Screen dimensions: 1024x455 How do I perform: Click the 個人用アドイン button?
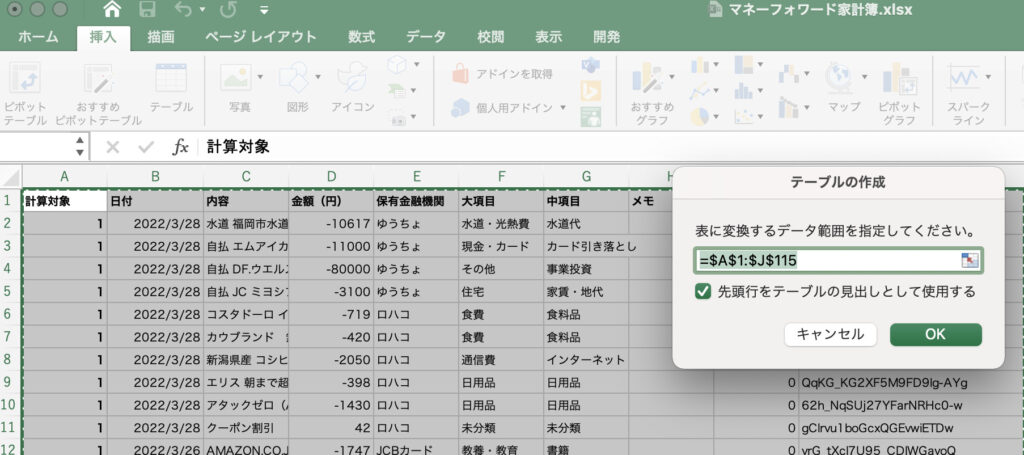(x=508, y=107)
